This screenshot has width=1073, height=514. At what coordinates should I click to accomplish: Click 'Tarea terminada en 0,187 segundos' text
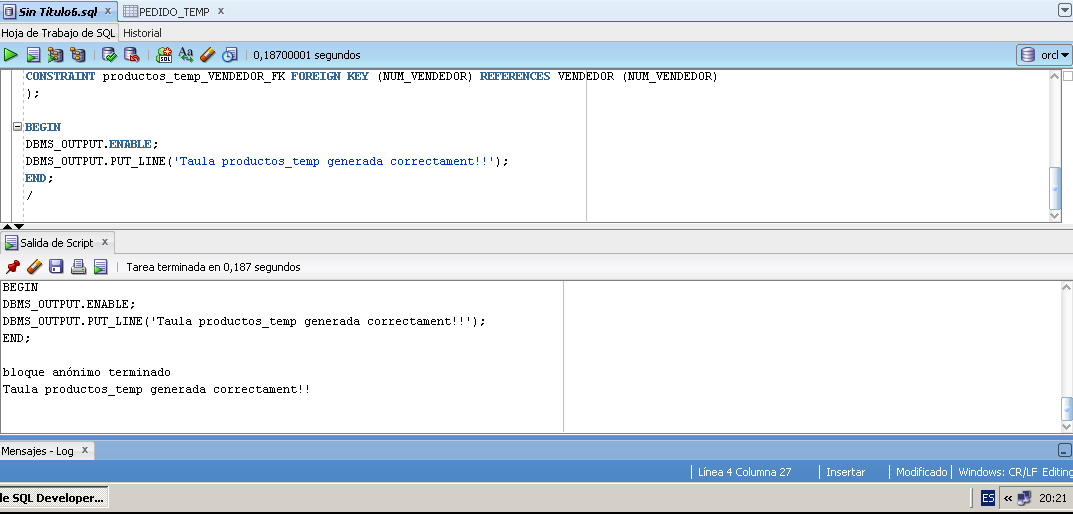pos(214,267)
